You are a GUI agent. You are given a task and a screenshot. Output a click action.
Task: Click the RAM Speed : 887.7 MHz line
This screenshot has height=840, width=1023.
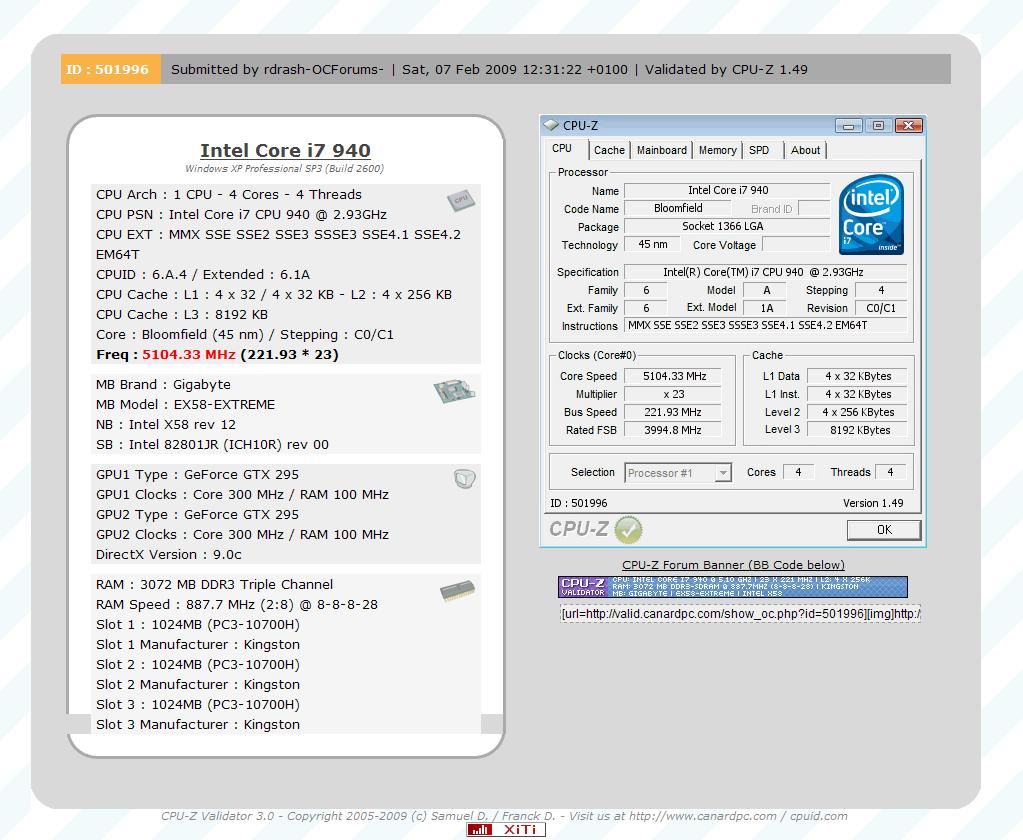point(237,605)
